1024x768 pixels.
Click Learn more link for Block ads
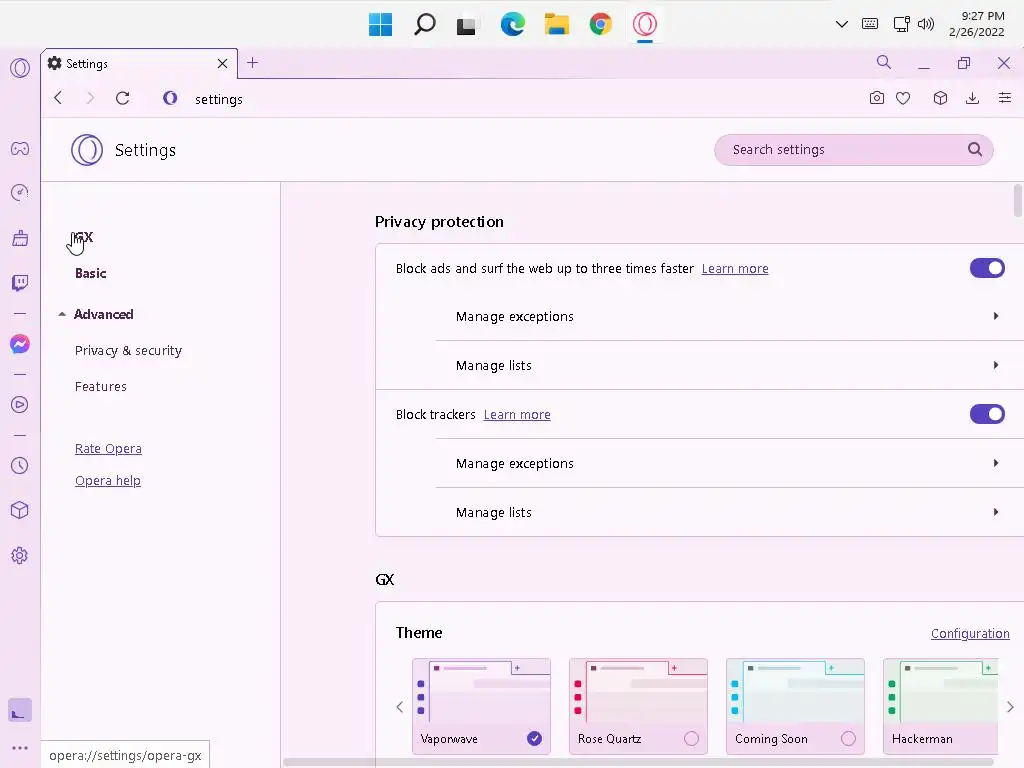[735, 268]
